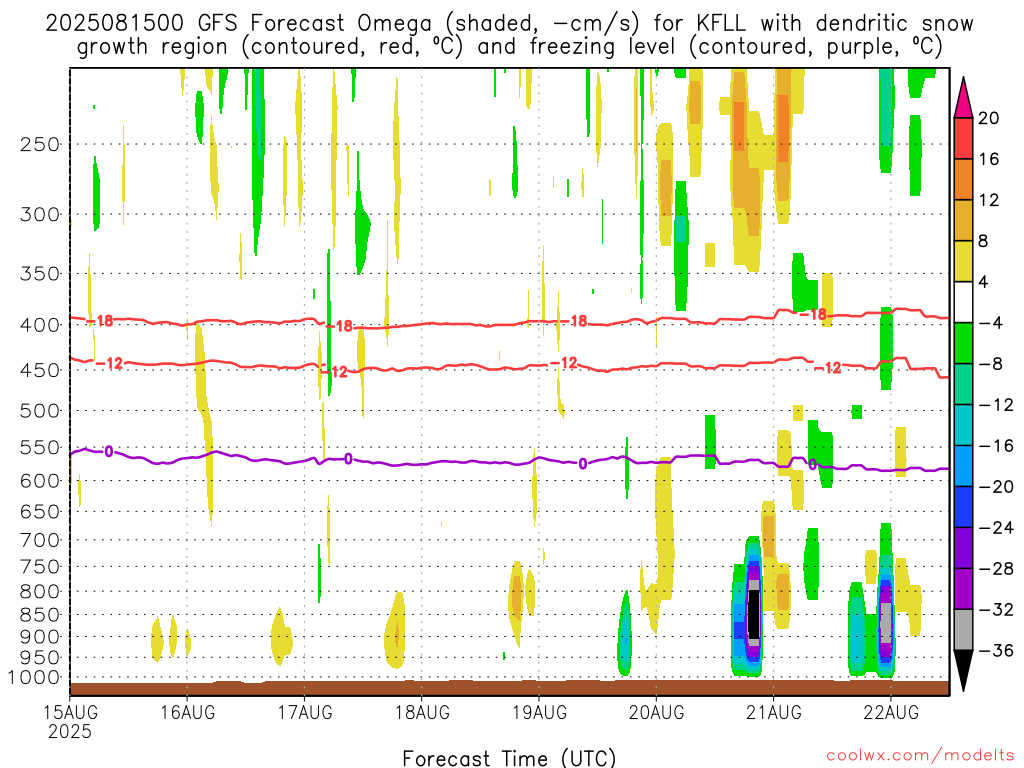Click the Forecast Time (UTC) axis title
Viewport: 1024px width, 768px height.
[x=509, y=758]
